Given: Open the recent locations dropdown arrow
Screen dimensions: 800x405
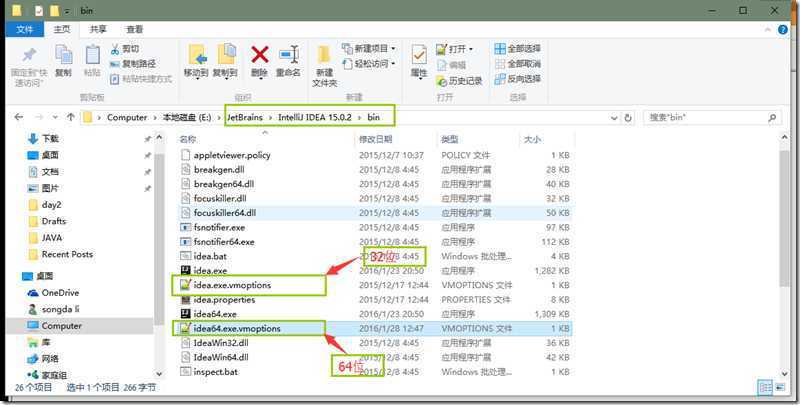Looking at the screenshot, I should click(x=55, y=117).
